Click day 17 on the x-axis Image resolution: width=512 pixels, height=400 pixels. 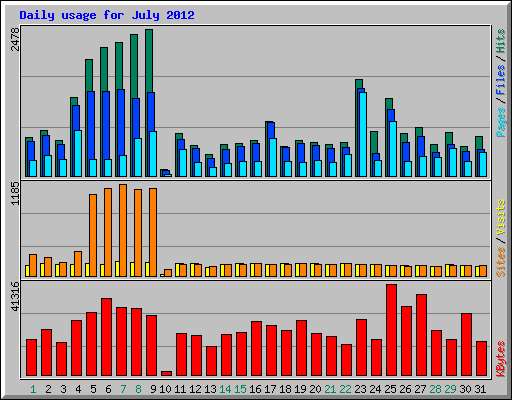270,389
